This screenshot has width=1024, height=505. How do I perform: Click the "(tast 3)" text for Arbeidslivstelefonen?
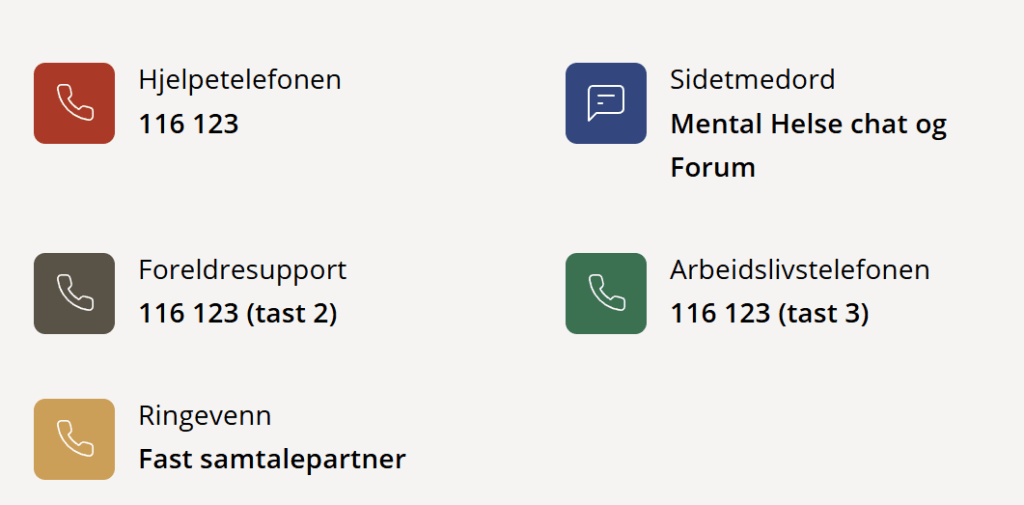click(x=823, y=313)
